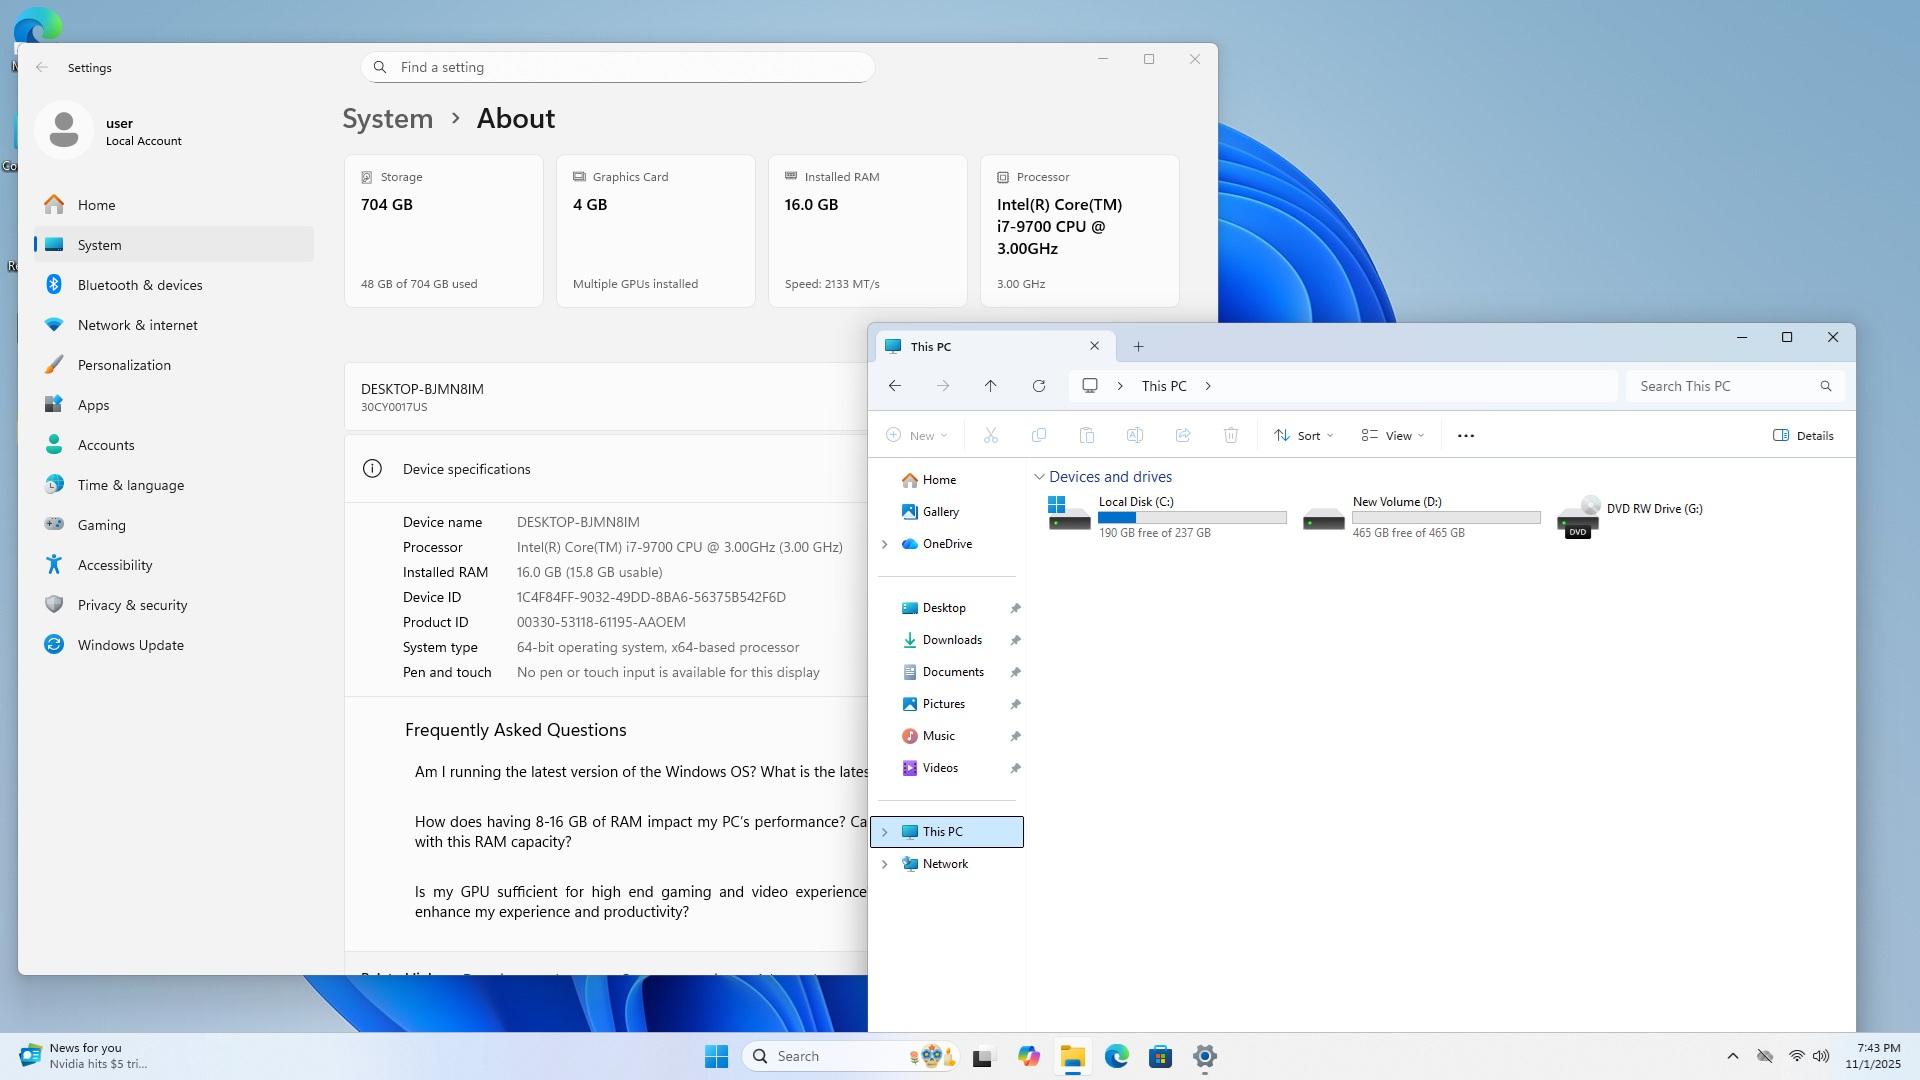This screenshot has height=1080, width=1920.
Task: Open Task View from the taskbar
Action: 984,1056
